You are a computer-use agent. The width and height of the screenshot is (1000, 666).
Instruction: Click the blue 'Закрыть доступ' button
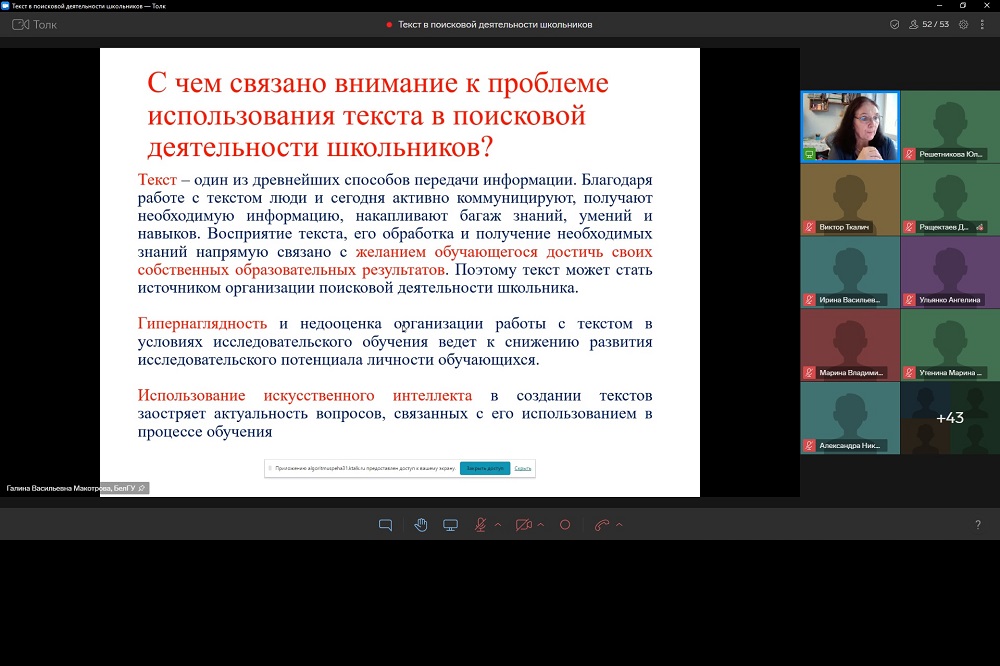[x=484, y=468]
